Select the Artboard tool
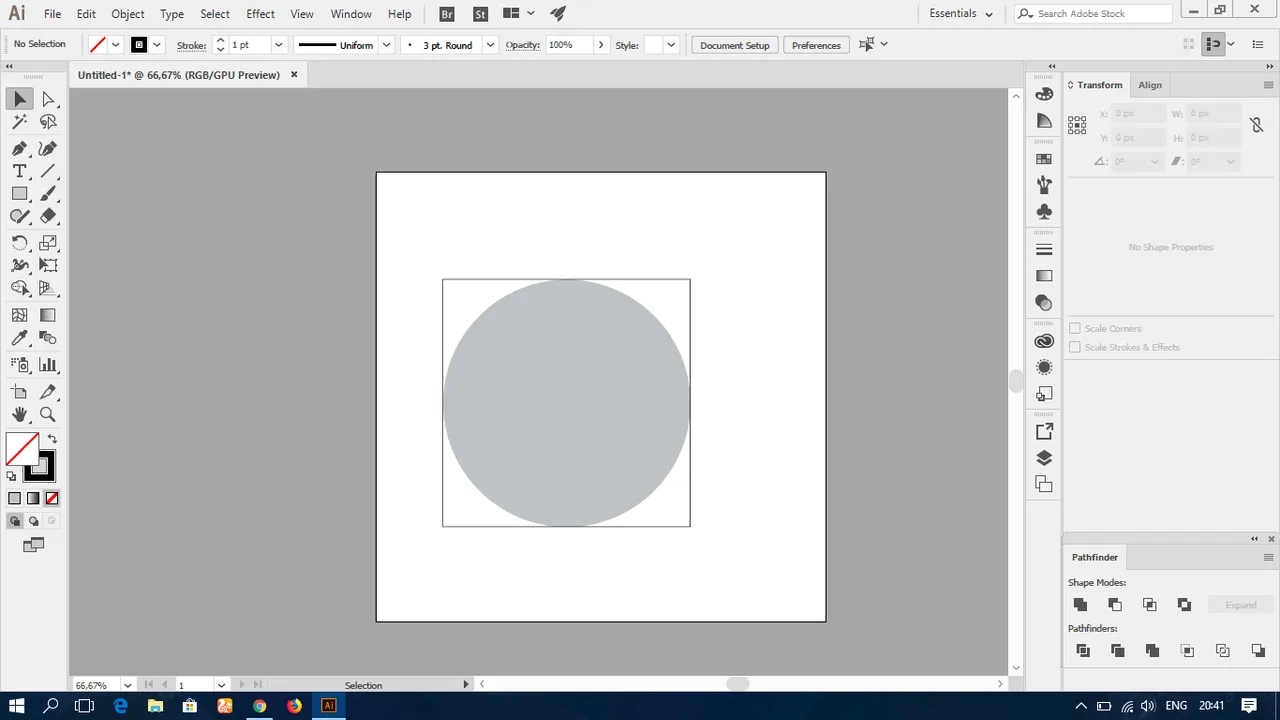The image size is (1280, 720). pyautogui.click(x=20, y=392)
